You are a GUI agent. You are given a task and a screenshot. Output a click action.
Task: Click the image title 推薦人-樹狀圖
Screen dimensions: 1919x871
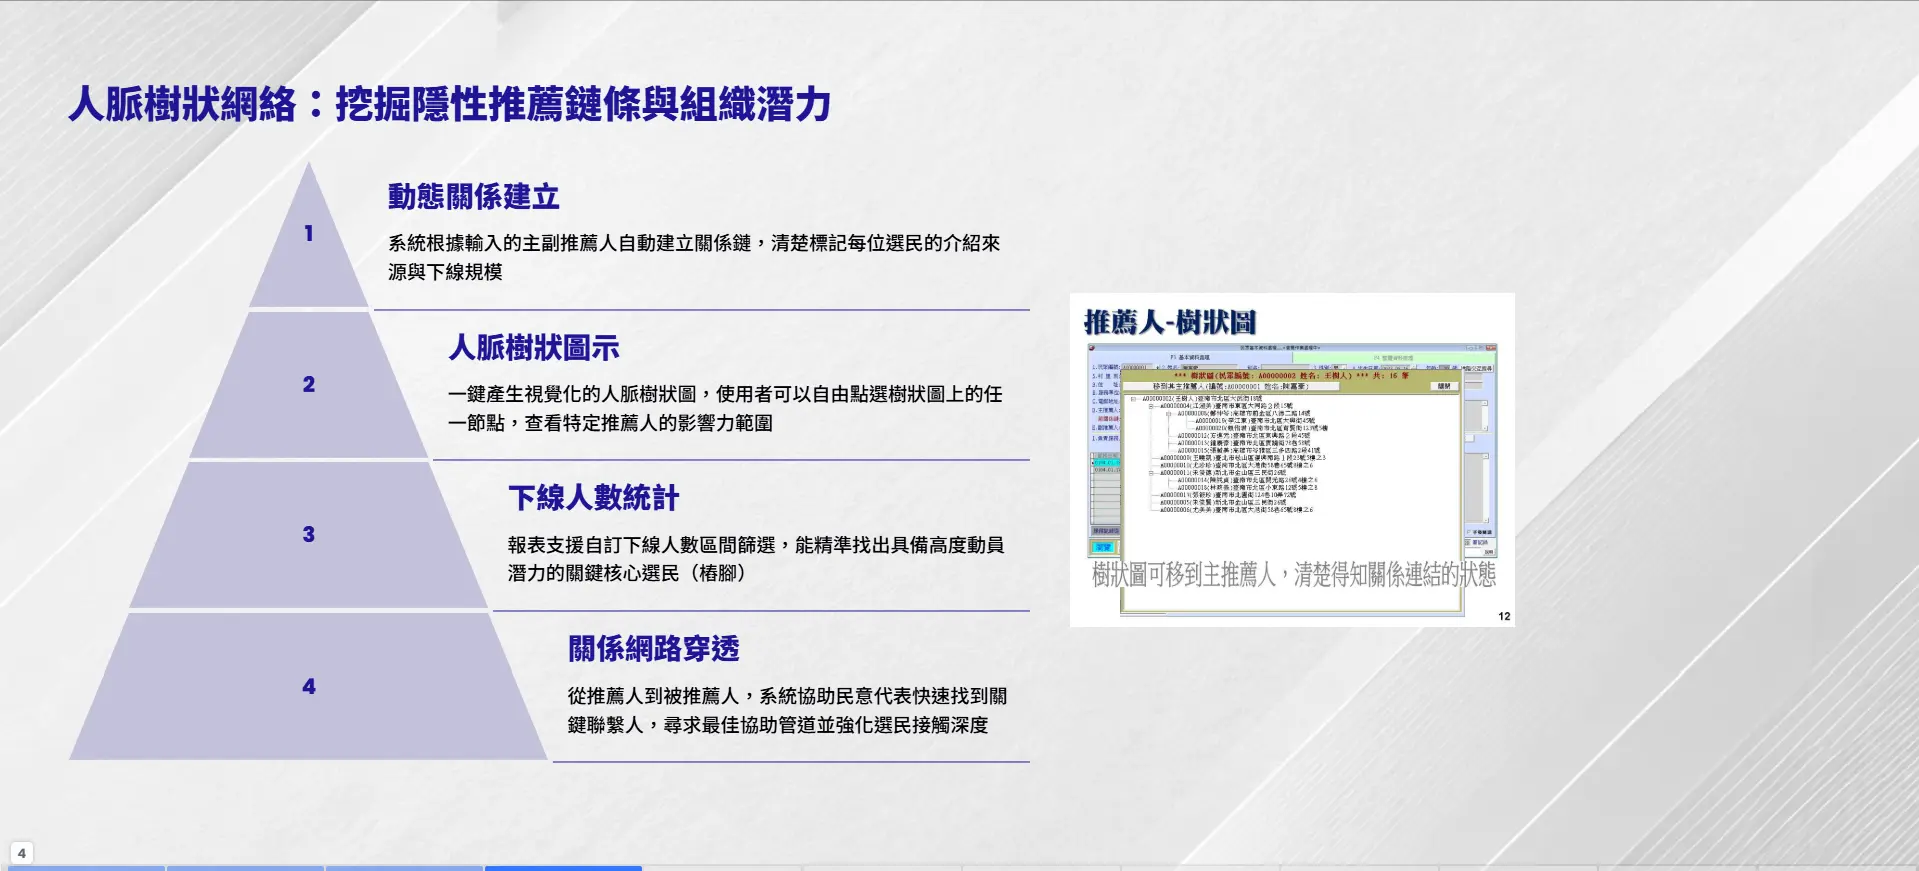(1170, 322)
